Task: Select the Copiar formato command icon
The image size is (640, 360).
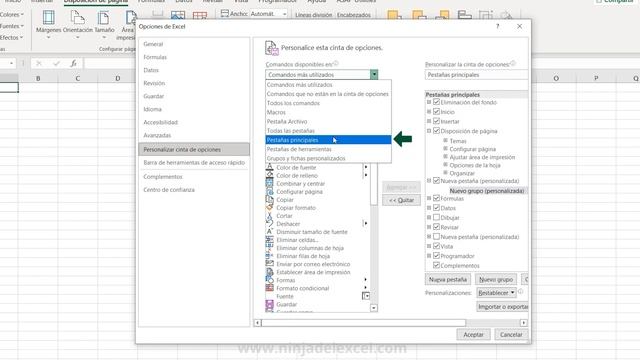Action: (x=269, y=208)
